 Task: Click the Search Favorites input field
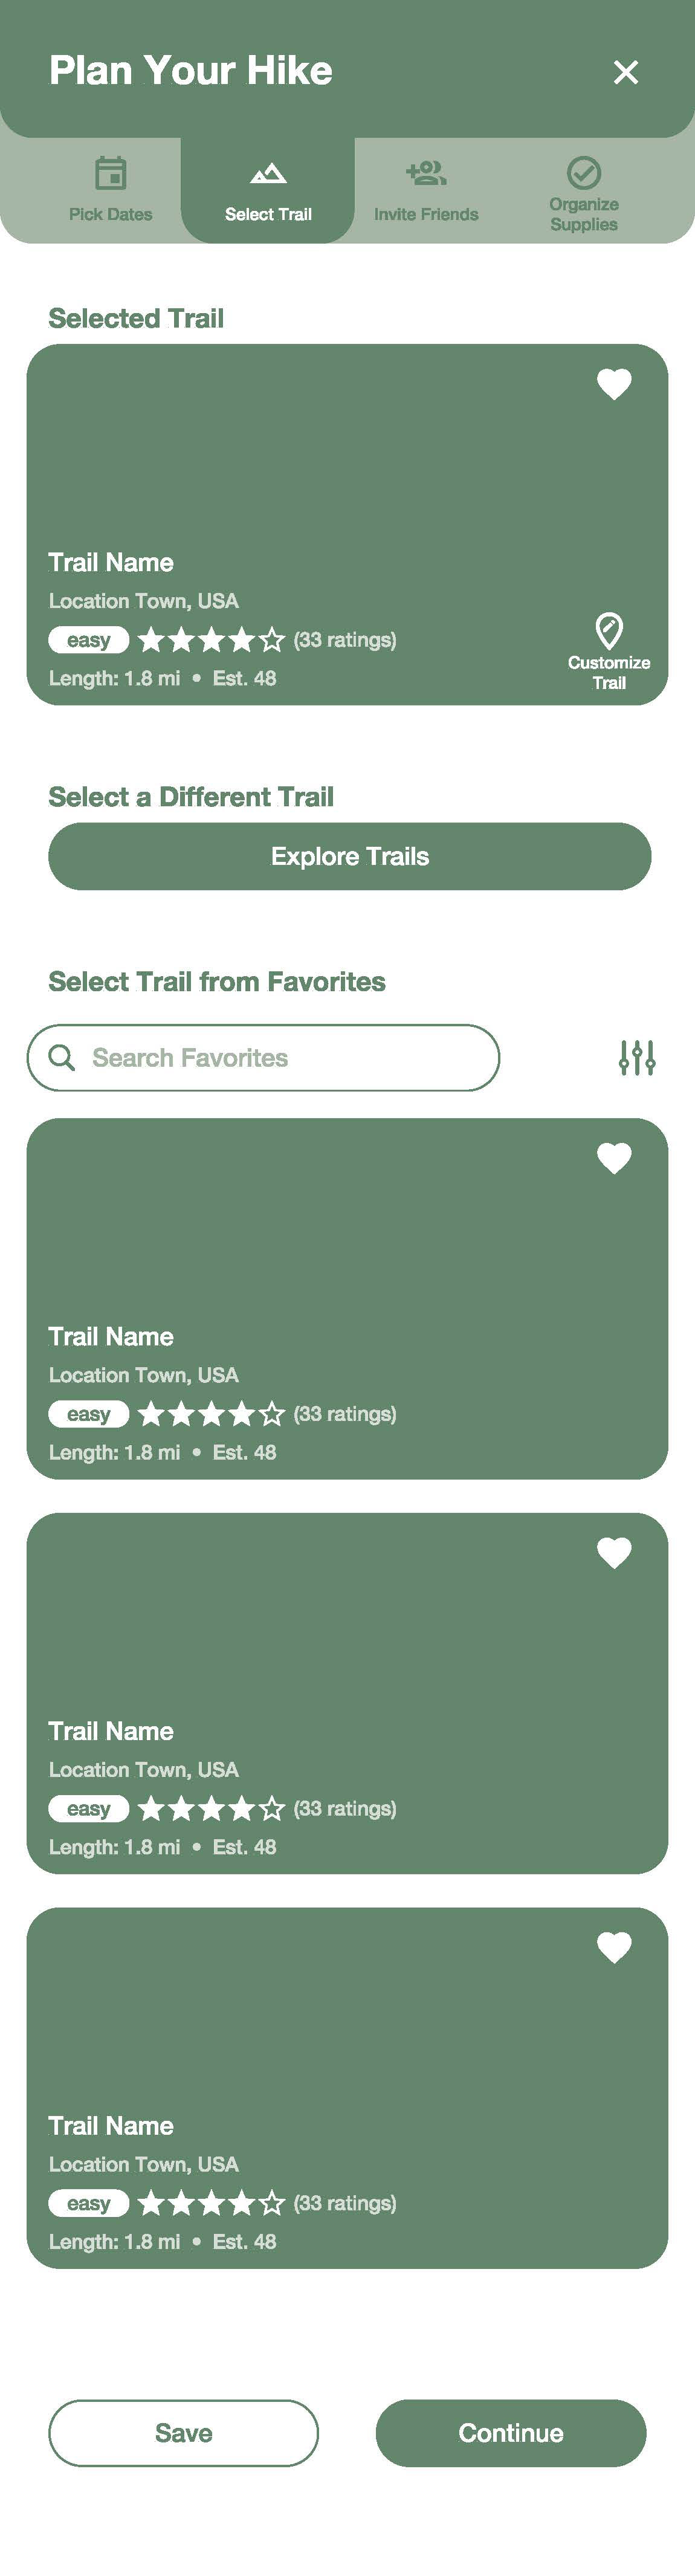pos(263,1057)
